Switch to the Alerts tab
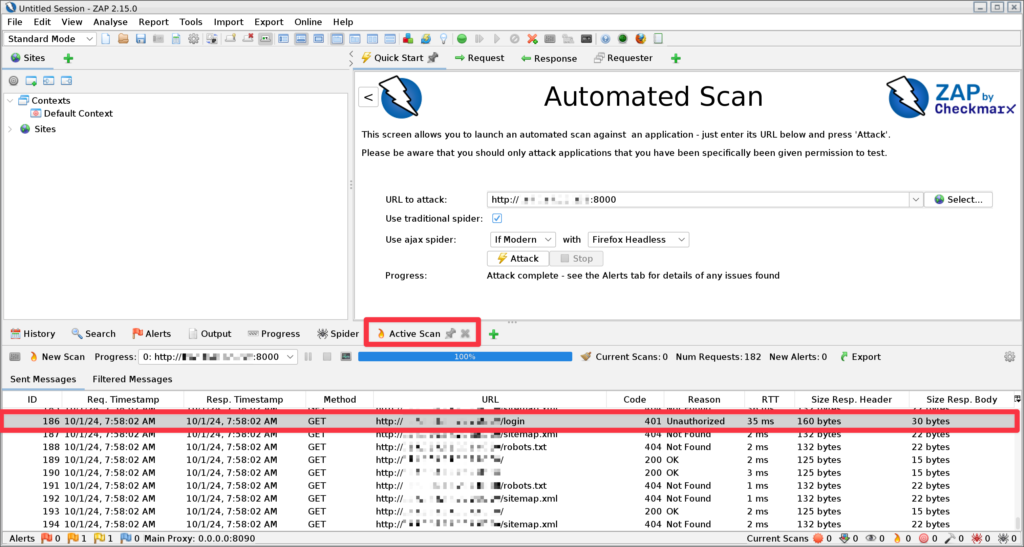The width and height of the screenshot is (1024, 547). point(152,334)
